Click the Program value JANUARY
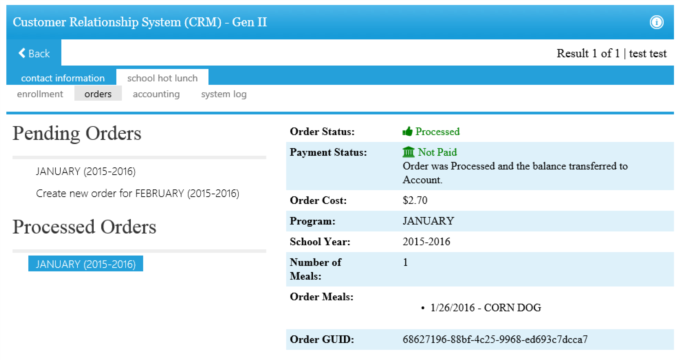Image resolution: width=680 pixels, height=360 pixels. point(428,221)
